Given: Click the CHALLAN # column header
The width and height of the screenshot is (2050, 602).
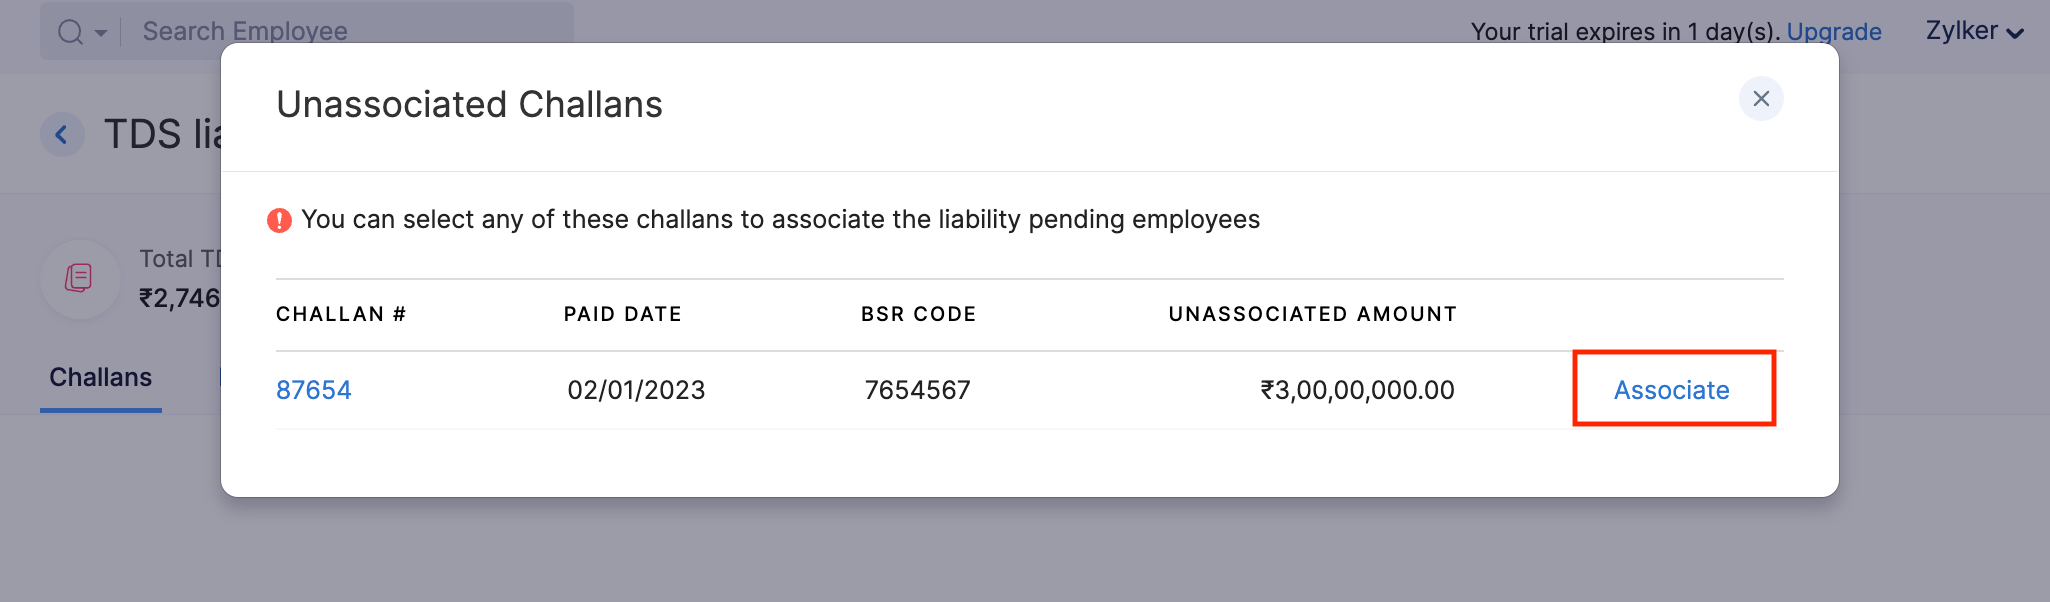Looking at the screenshot, I should [341, 314].
